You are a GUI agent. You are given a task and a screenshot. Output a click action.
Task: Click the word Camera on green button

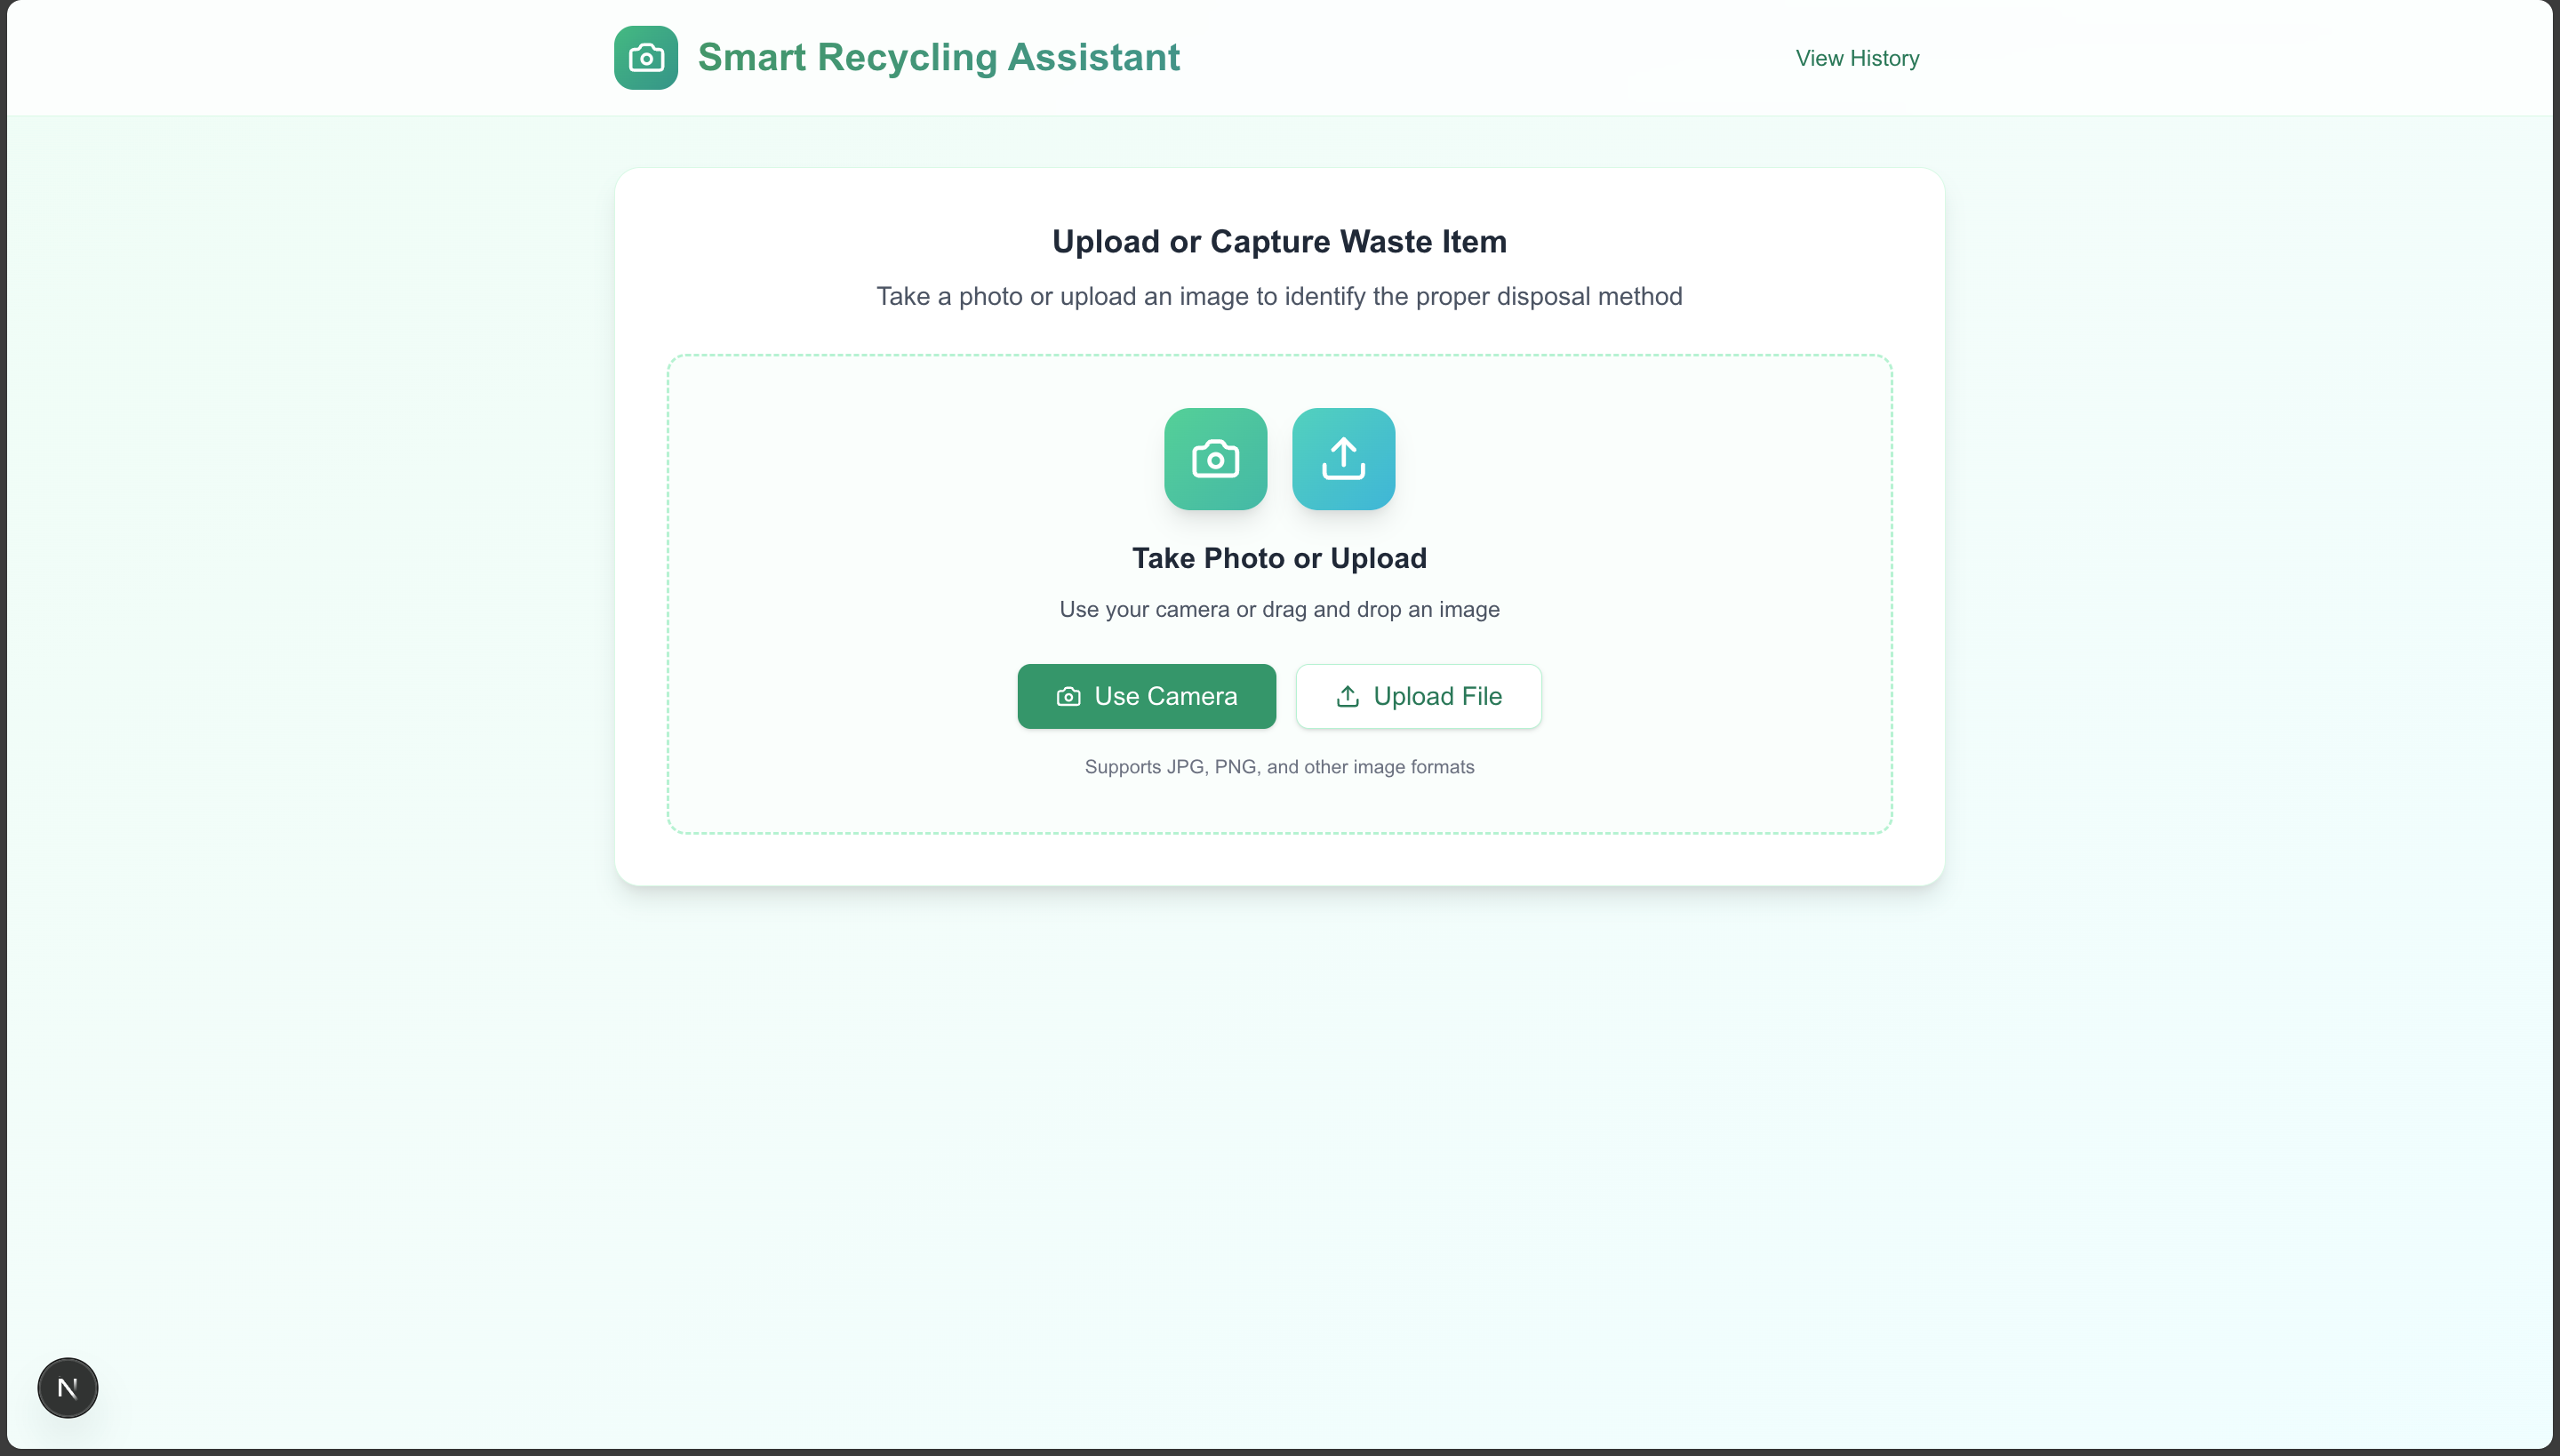(1191, 697)
